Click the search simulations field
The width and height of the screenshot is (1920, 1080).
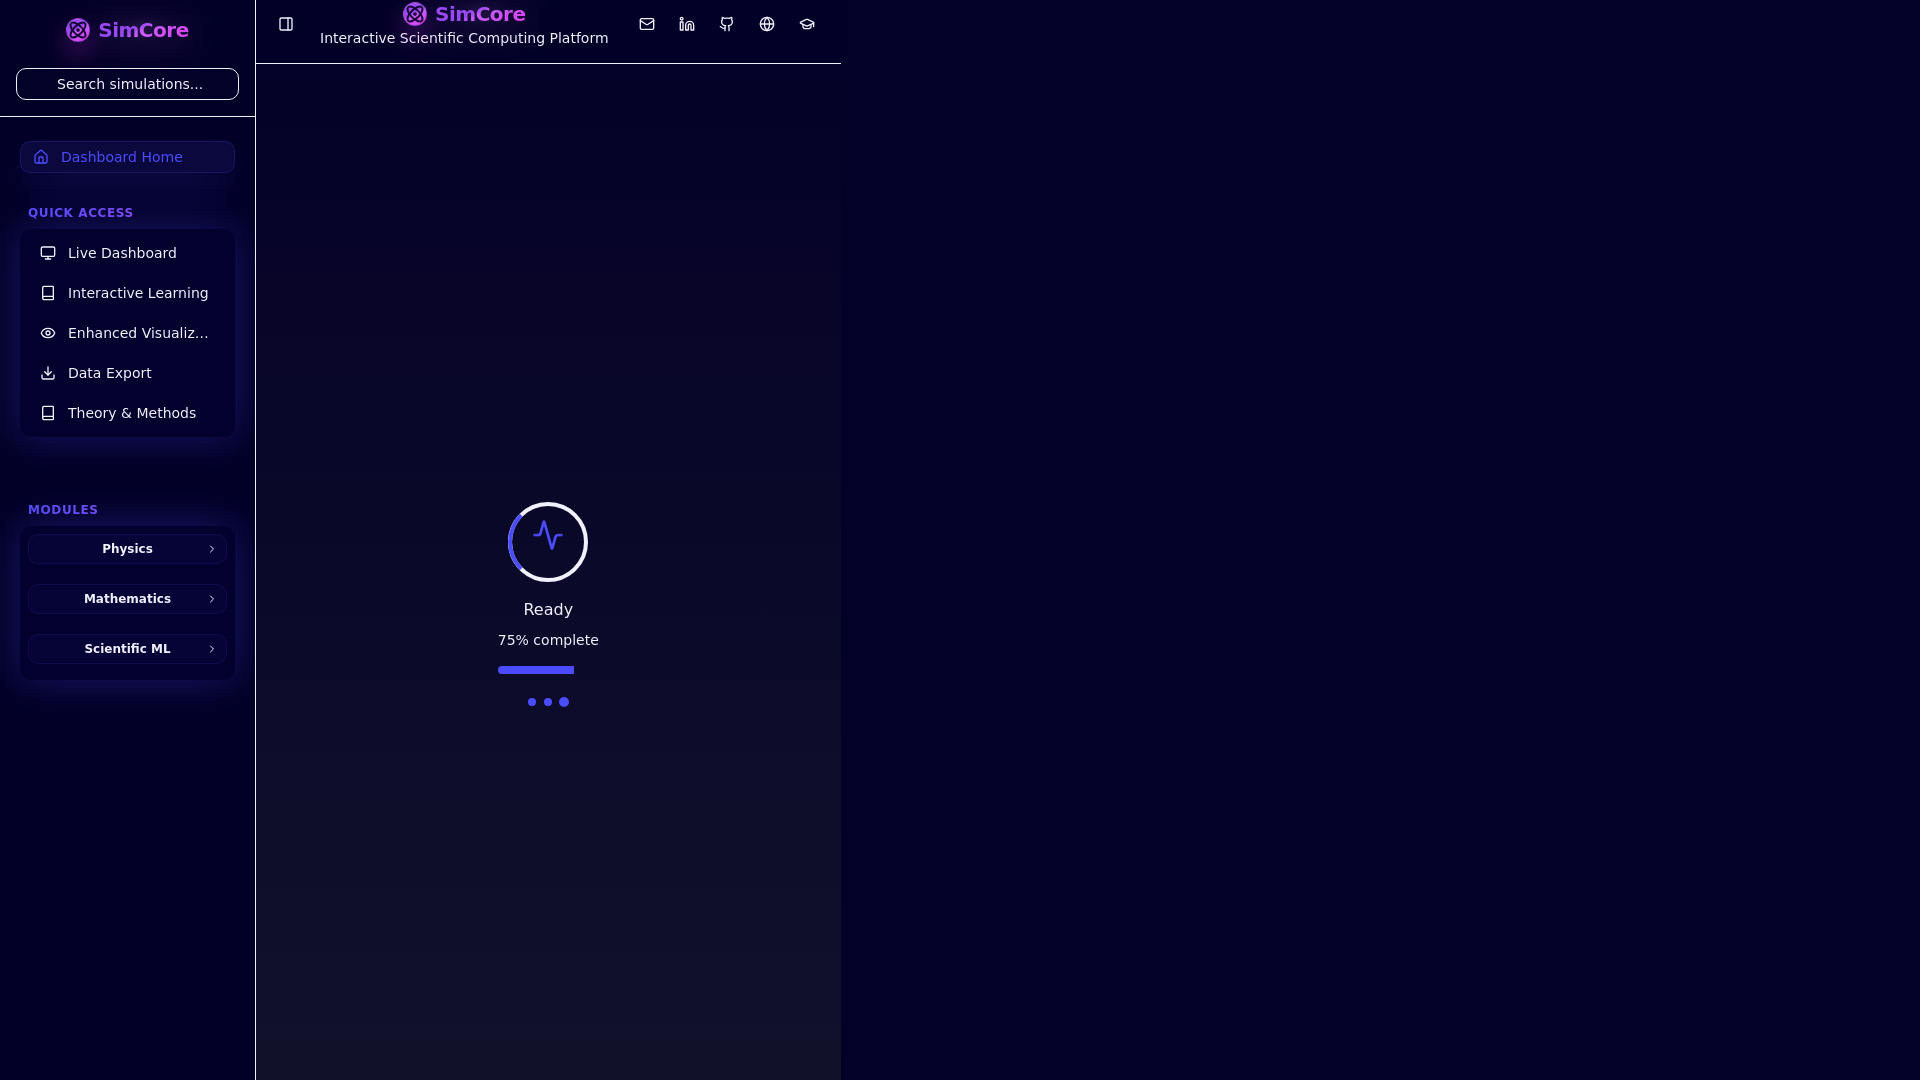click(127, 84)
